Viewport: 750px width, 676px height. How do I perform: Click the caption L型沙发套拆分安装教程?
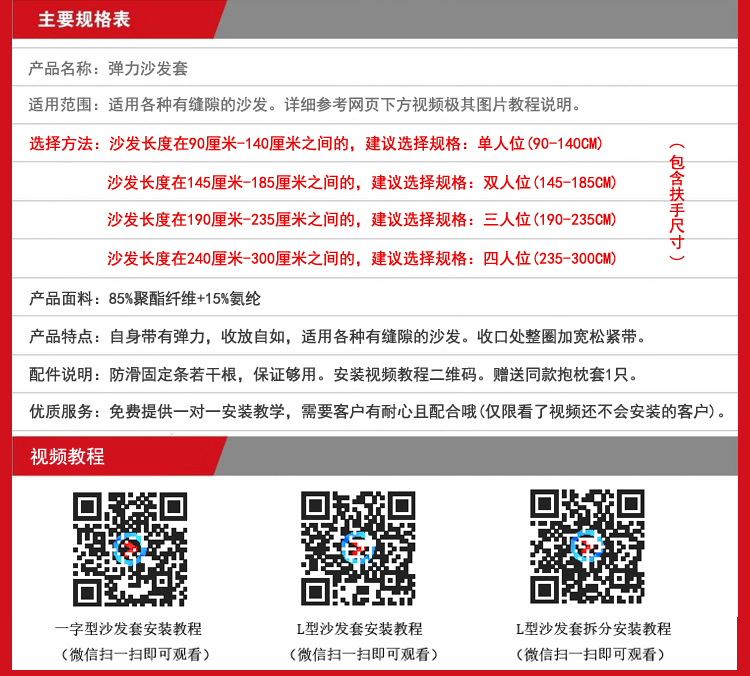[x=593, y=629]
